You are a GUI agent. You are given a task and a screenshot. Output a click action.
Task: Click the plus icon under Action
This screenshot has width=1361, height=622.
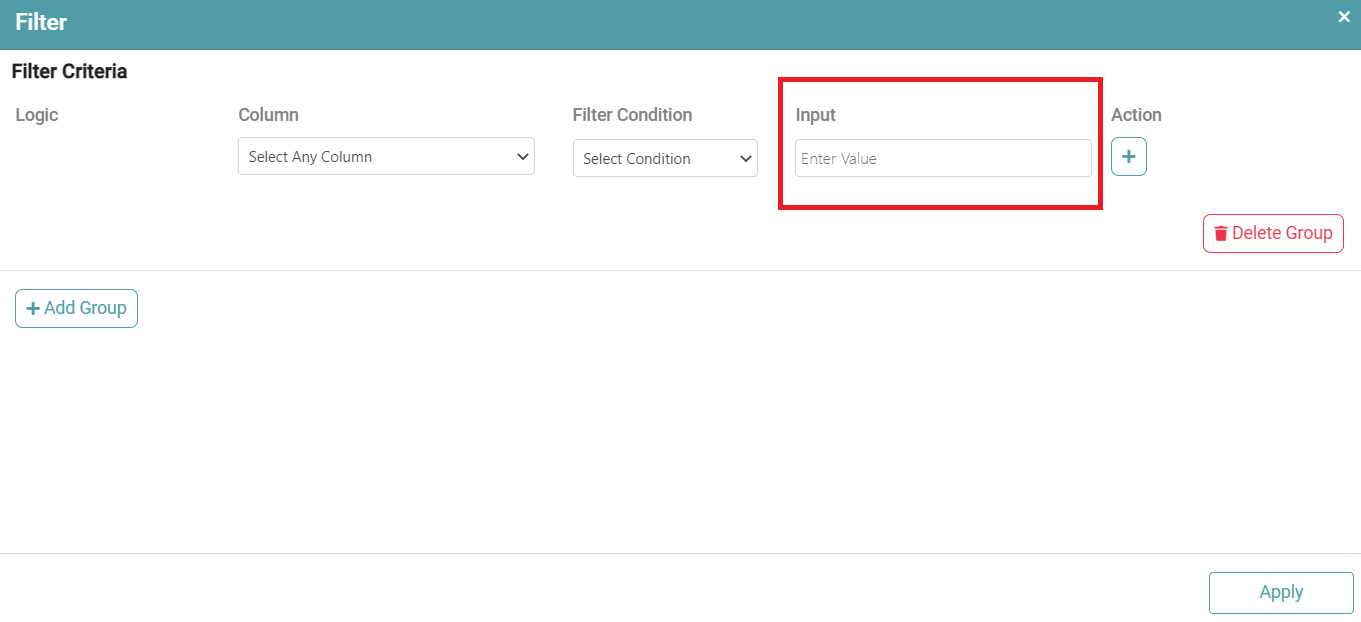pyautogui.click(x=1128, y=157)
